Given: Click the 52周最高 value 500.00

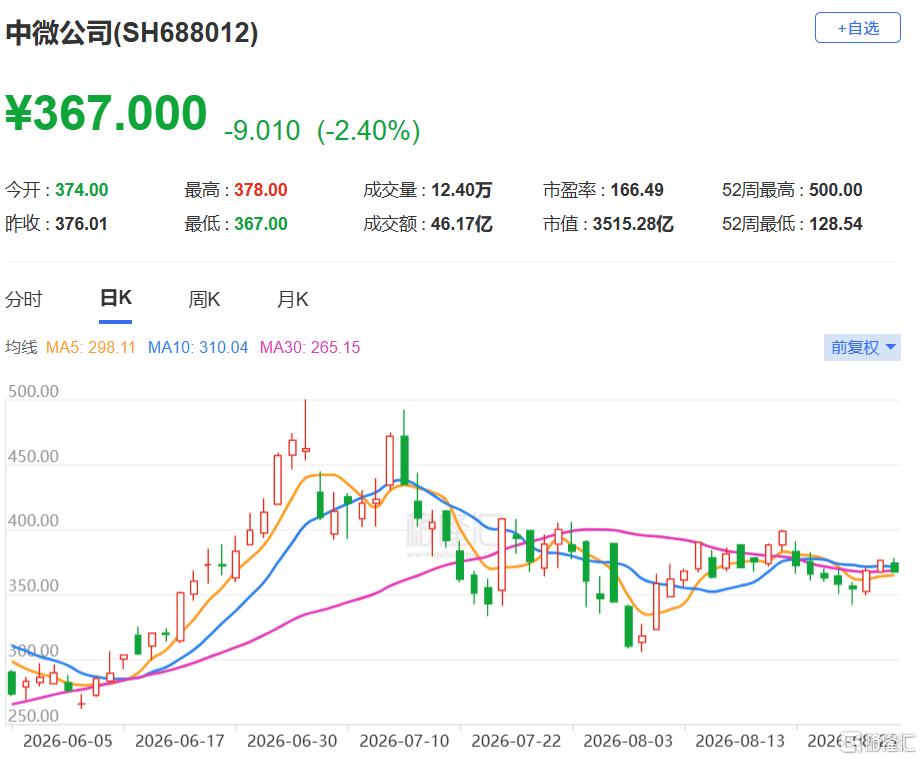Looking at the screenshot, I should point(836,190).
